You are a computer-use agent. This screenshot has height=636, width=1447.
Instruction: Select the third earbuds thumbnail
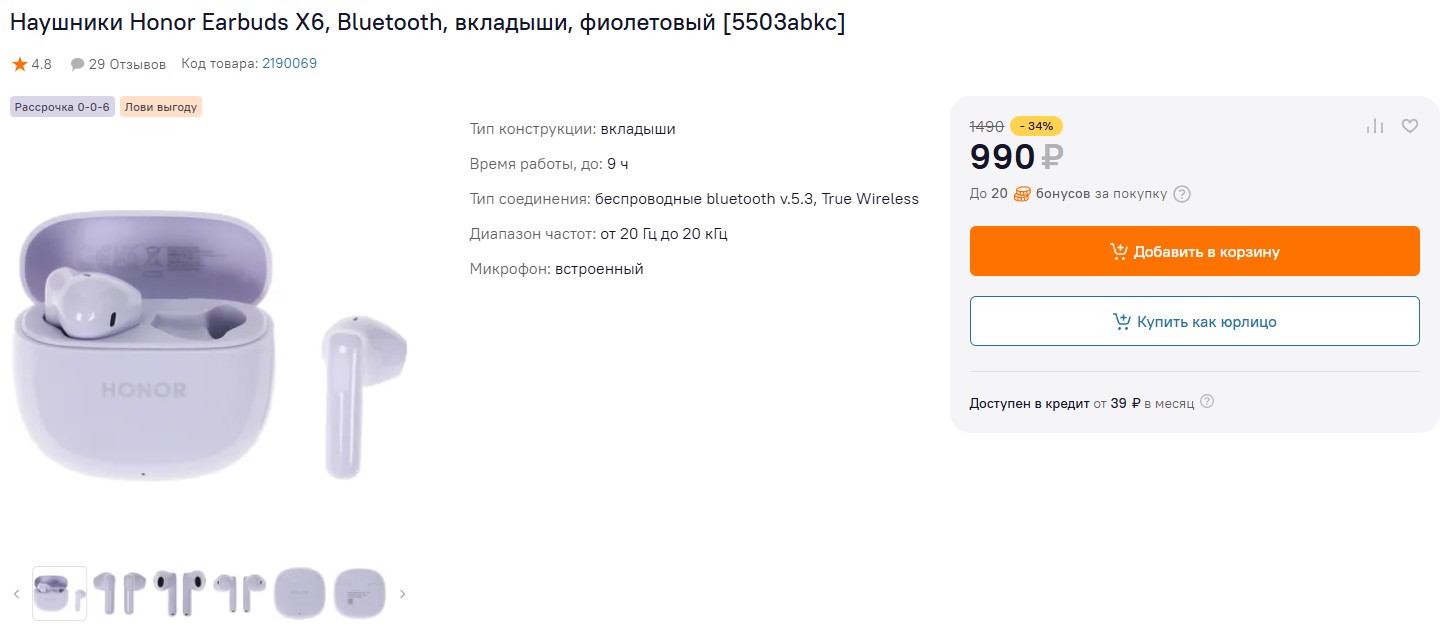179,593
